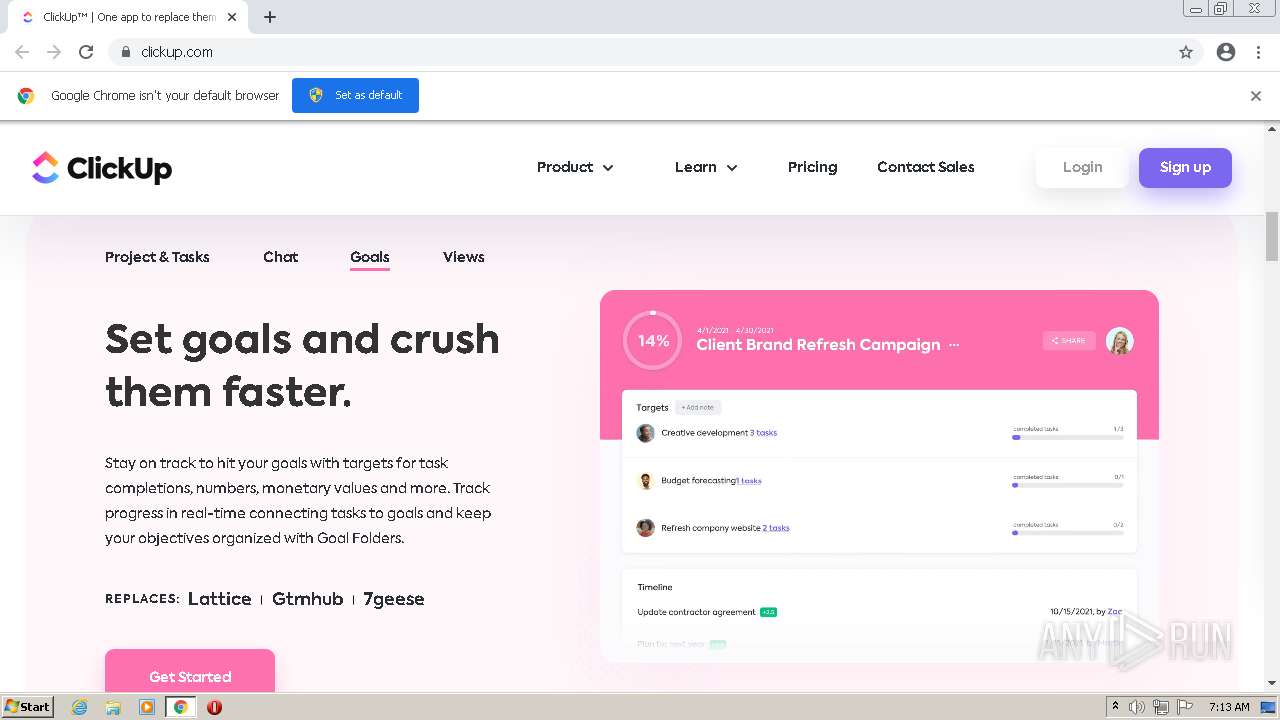Open the Pricing page

812,167
